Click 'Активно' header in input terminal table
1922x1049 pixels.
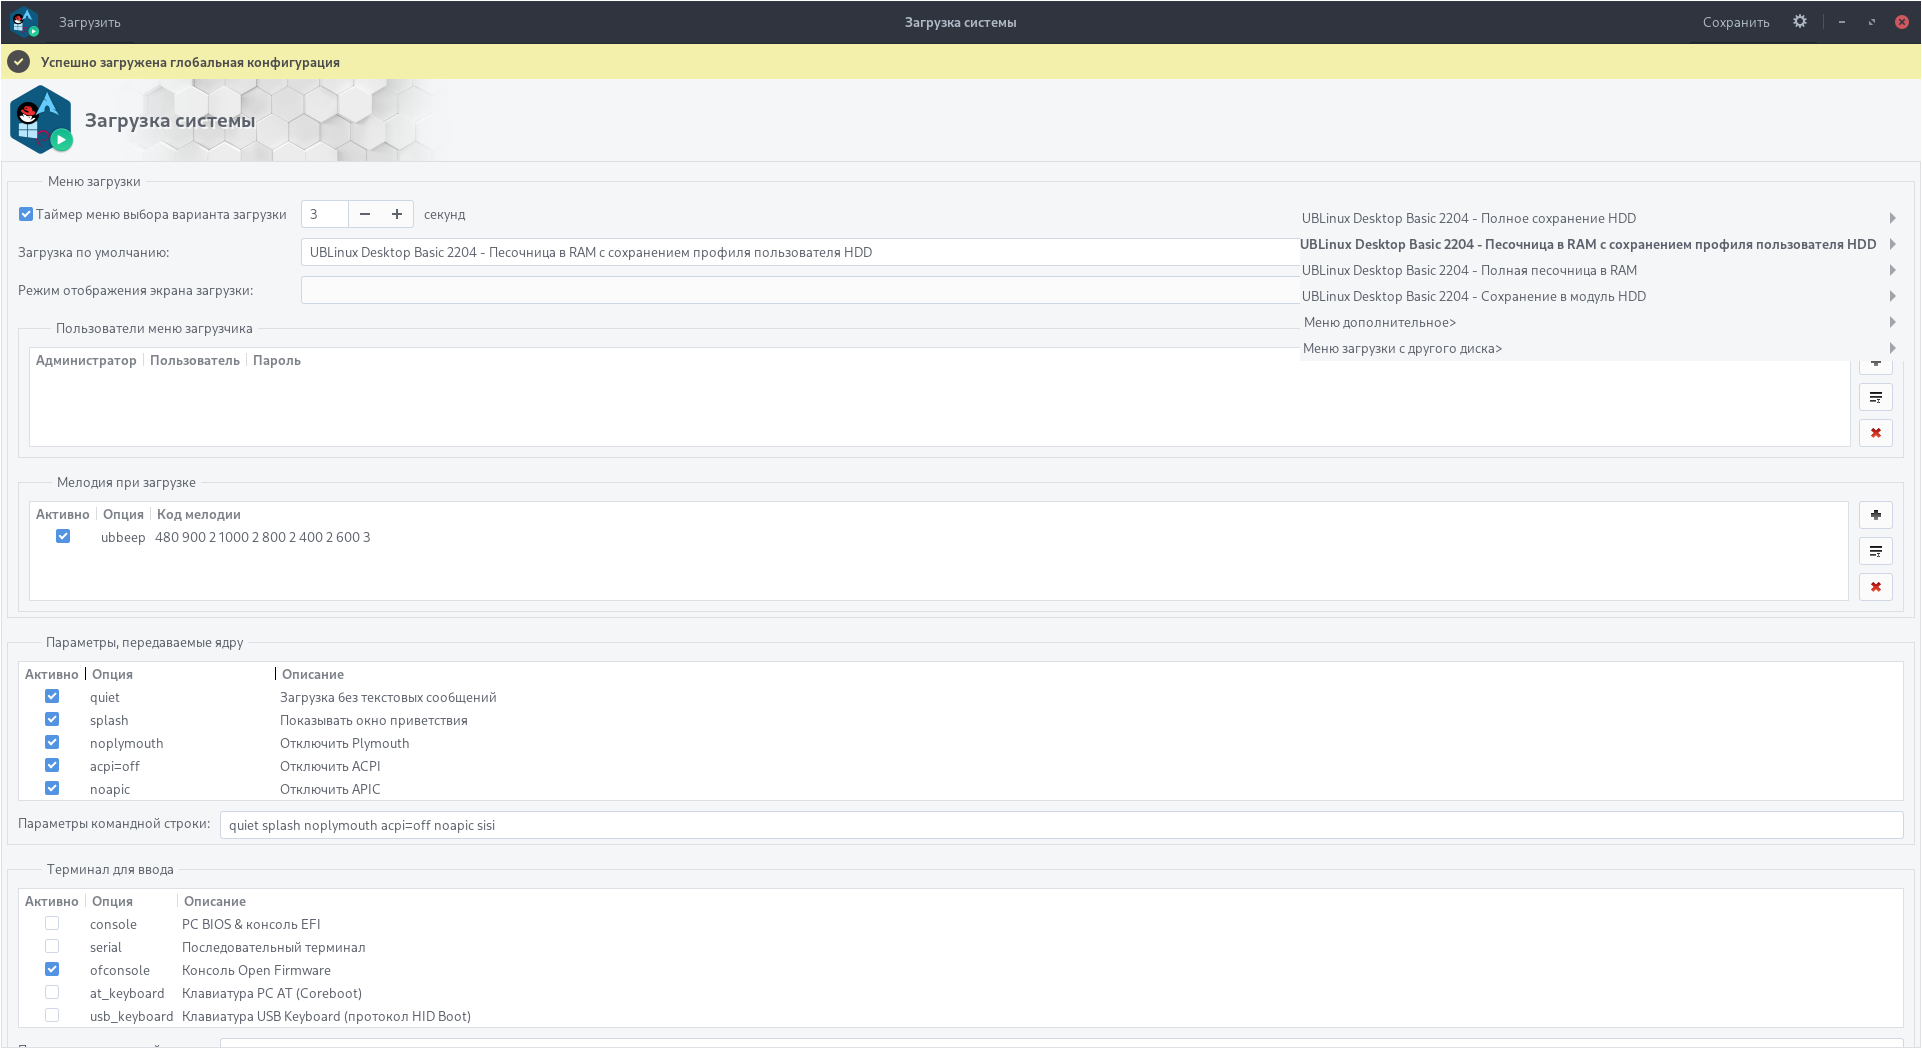point(52,901)
